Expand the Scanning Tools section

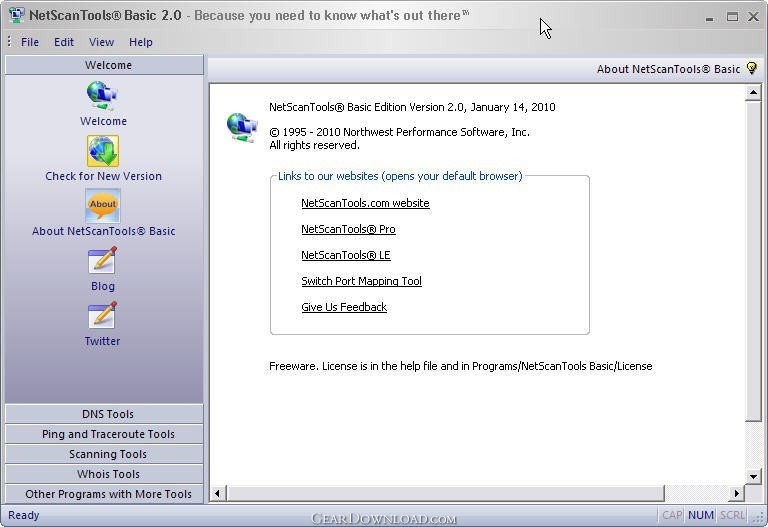pos(104,454)
